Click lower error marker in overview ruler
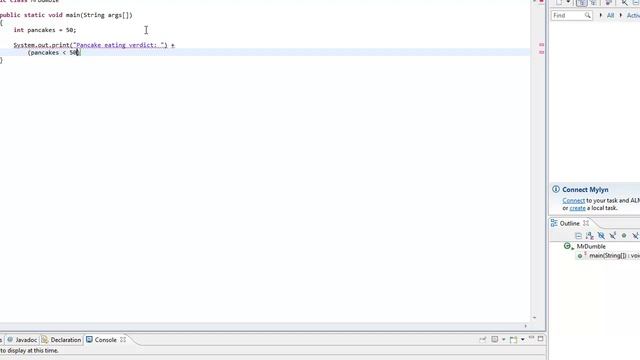 [x=542, y=52]
